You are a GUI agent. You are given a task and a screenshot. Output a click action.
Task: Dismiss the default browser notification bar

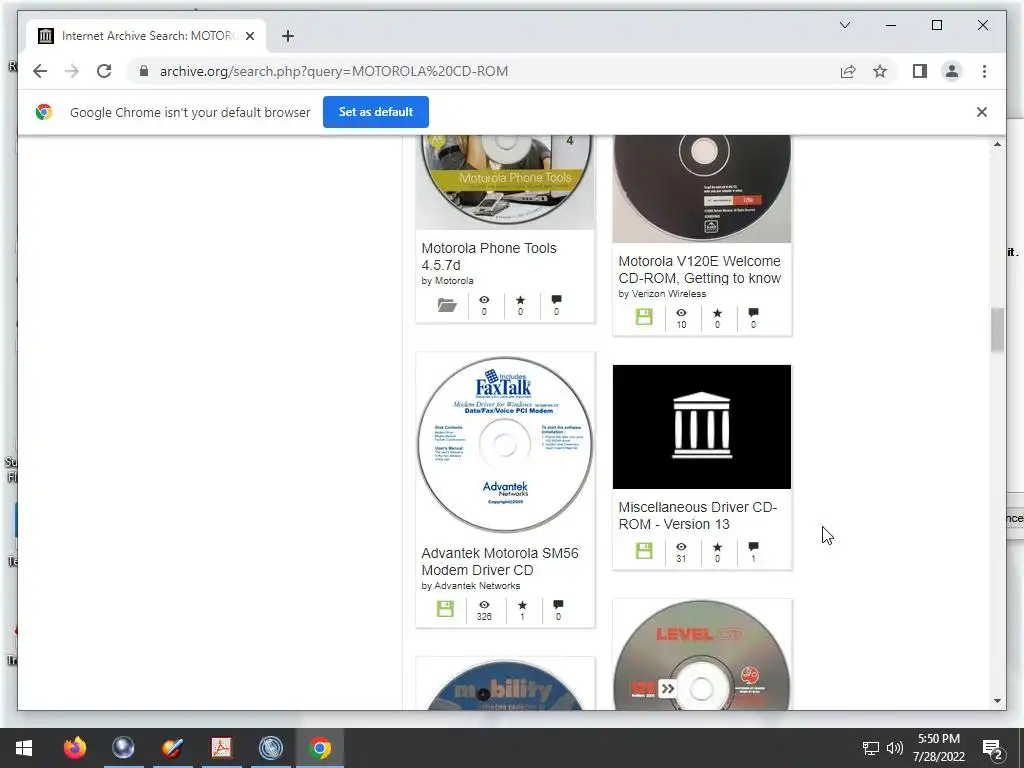point(981,112)
